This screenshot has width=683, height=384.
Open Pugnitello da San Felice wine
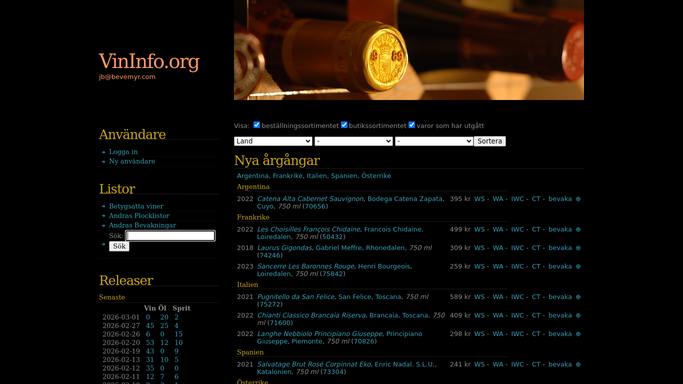click(x=296, y=297)
